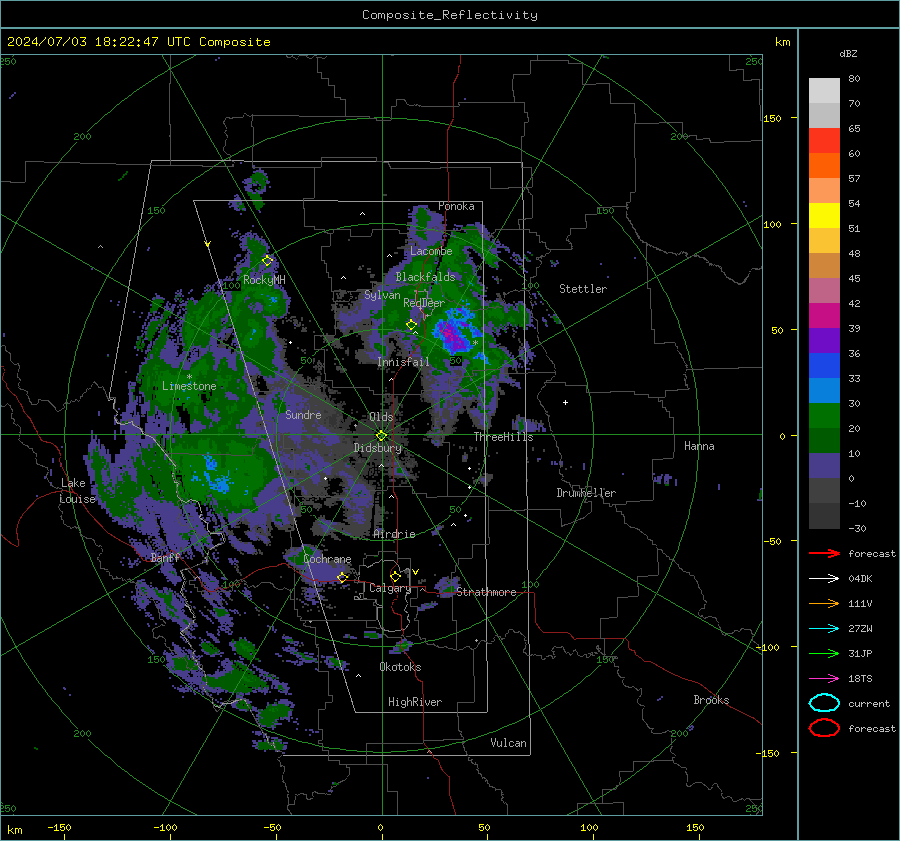Click the HighRiver town label

[415, 702]
